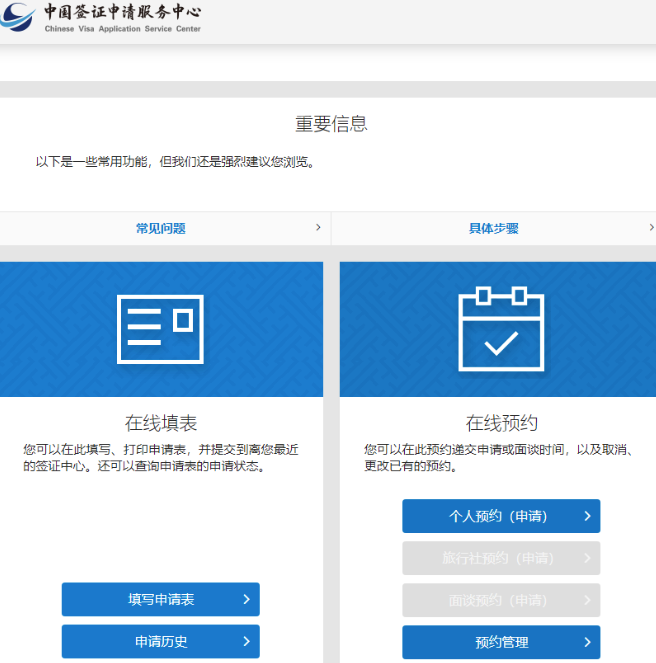Click the calendar checkmark icon above 在线预约
The image size is (656, 663).
coord(500,327)
